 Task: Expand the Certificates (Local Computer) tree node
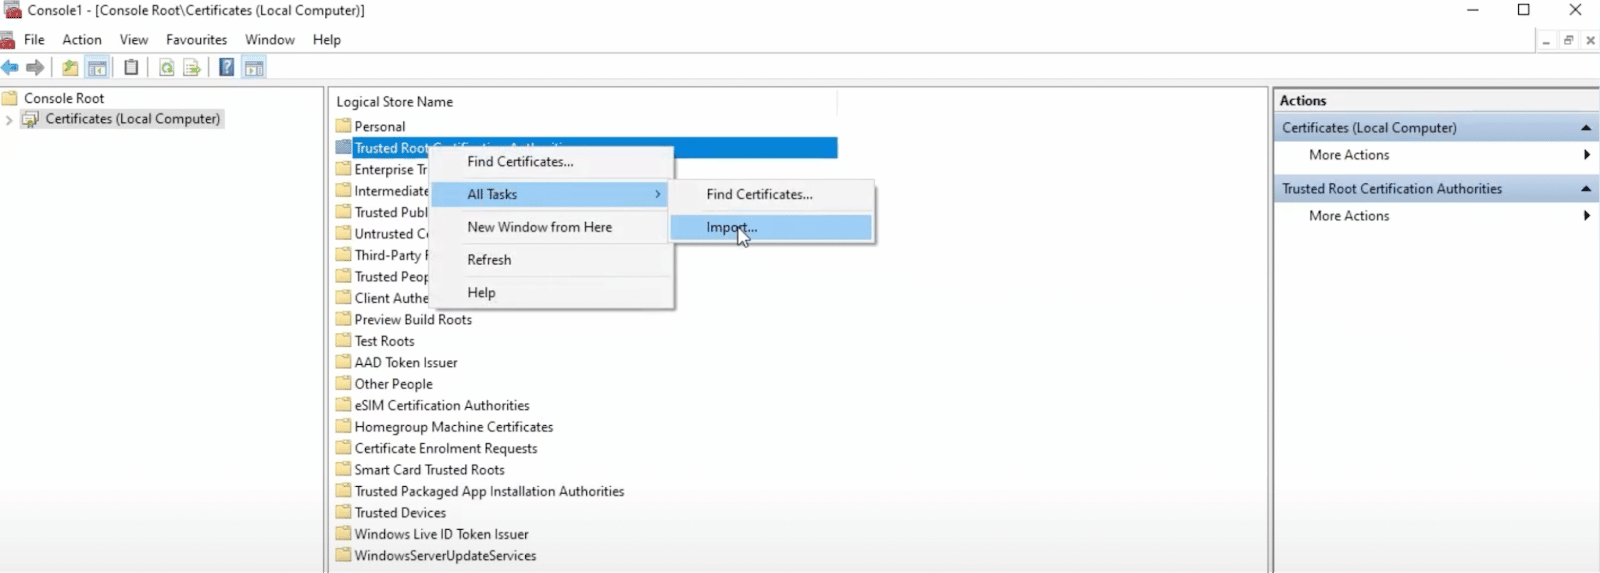[x=9, y=120]
